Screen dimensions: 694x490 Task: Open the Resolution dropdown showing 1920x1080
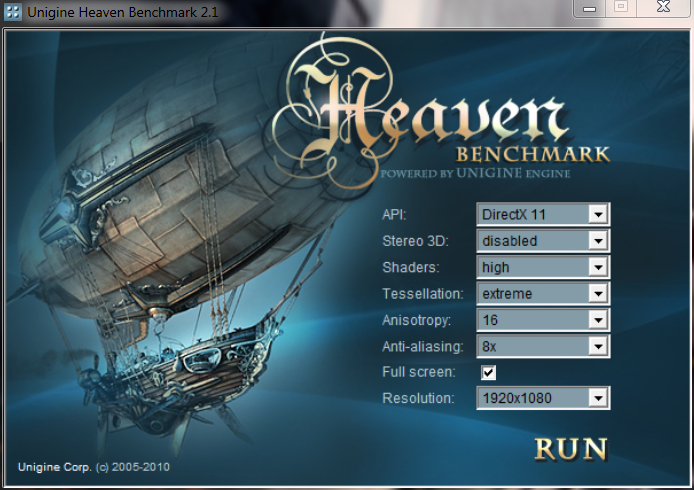point(543,398)
